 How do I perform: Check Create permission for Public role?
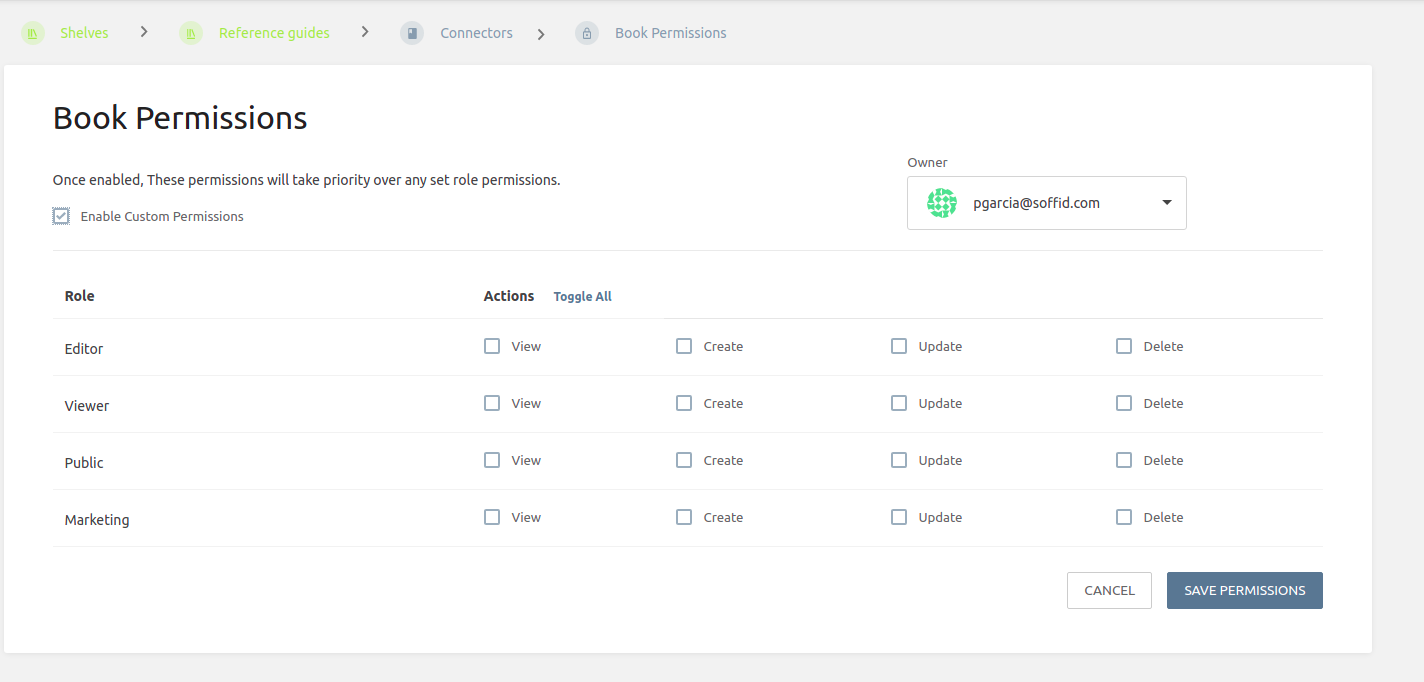pyautogui.click(x=684, y=460)
